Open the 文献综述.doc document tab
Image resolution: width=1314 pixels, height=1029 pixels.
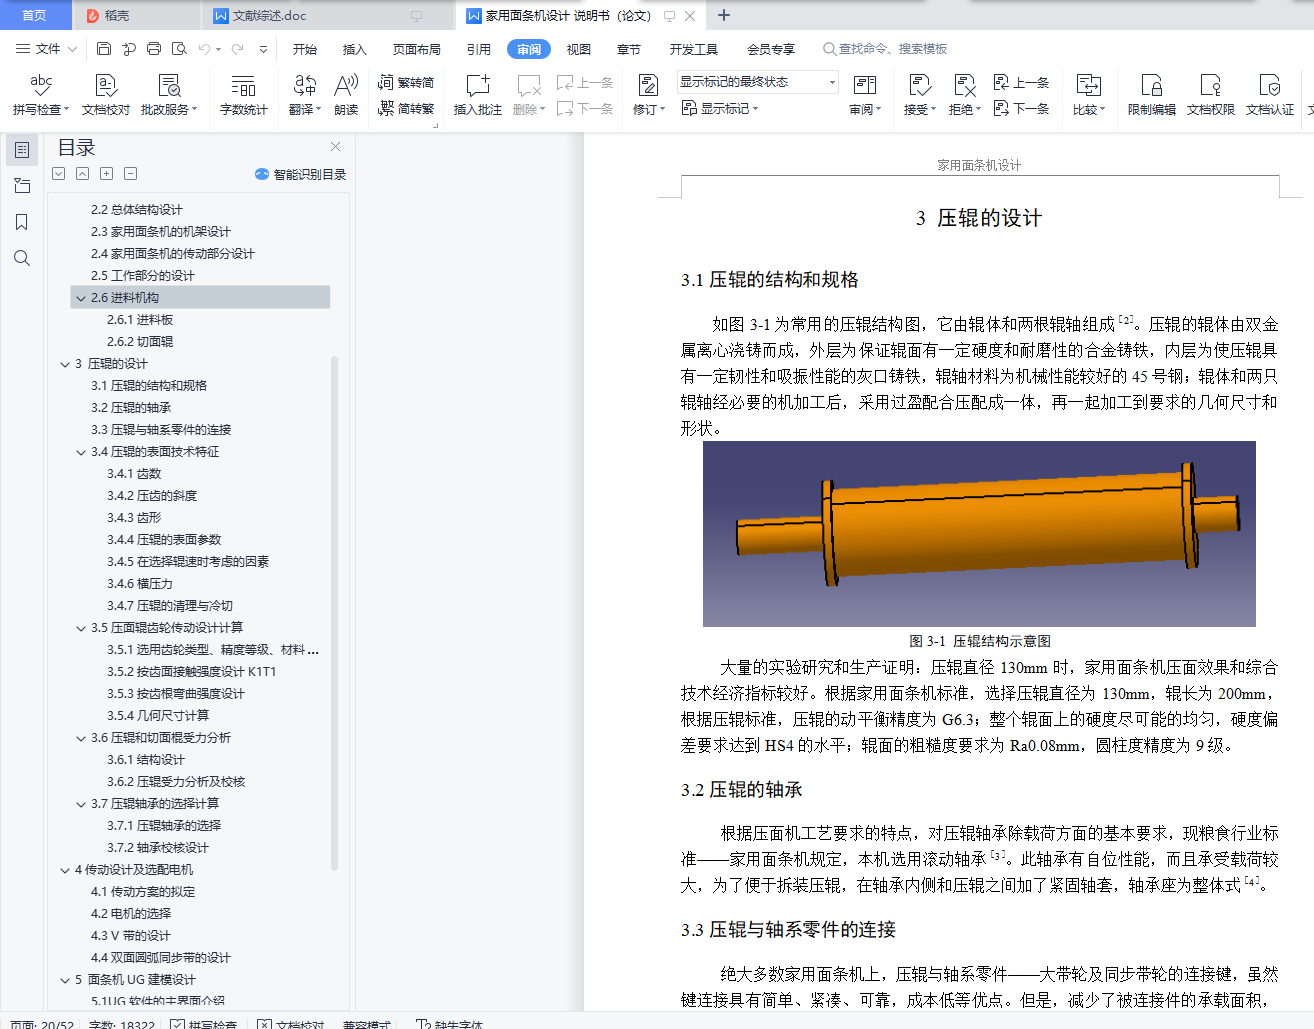click(269, 16)
